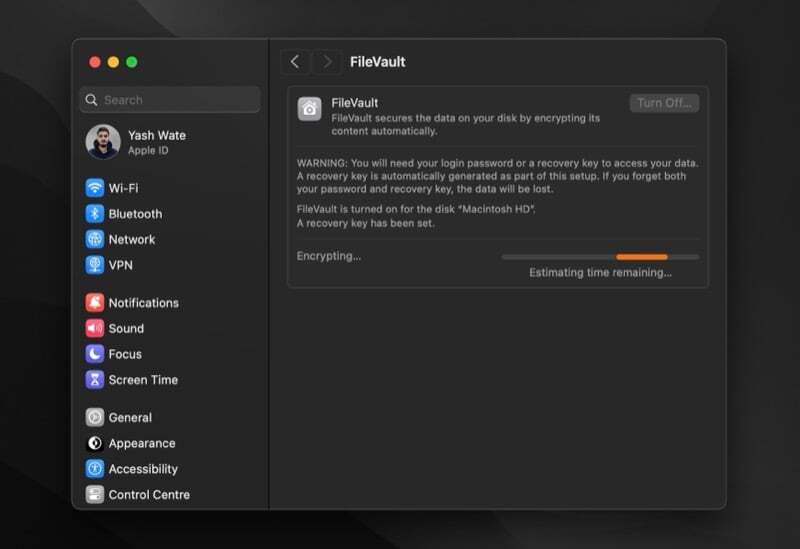This screenshot has height=549, width=800.
Task: Click Yash Wate profile avatar
Action: pos(103,142)
